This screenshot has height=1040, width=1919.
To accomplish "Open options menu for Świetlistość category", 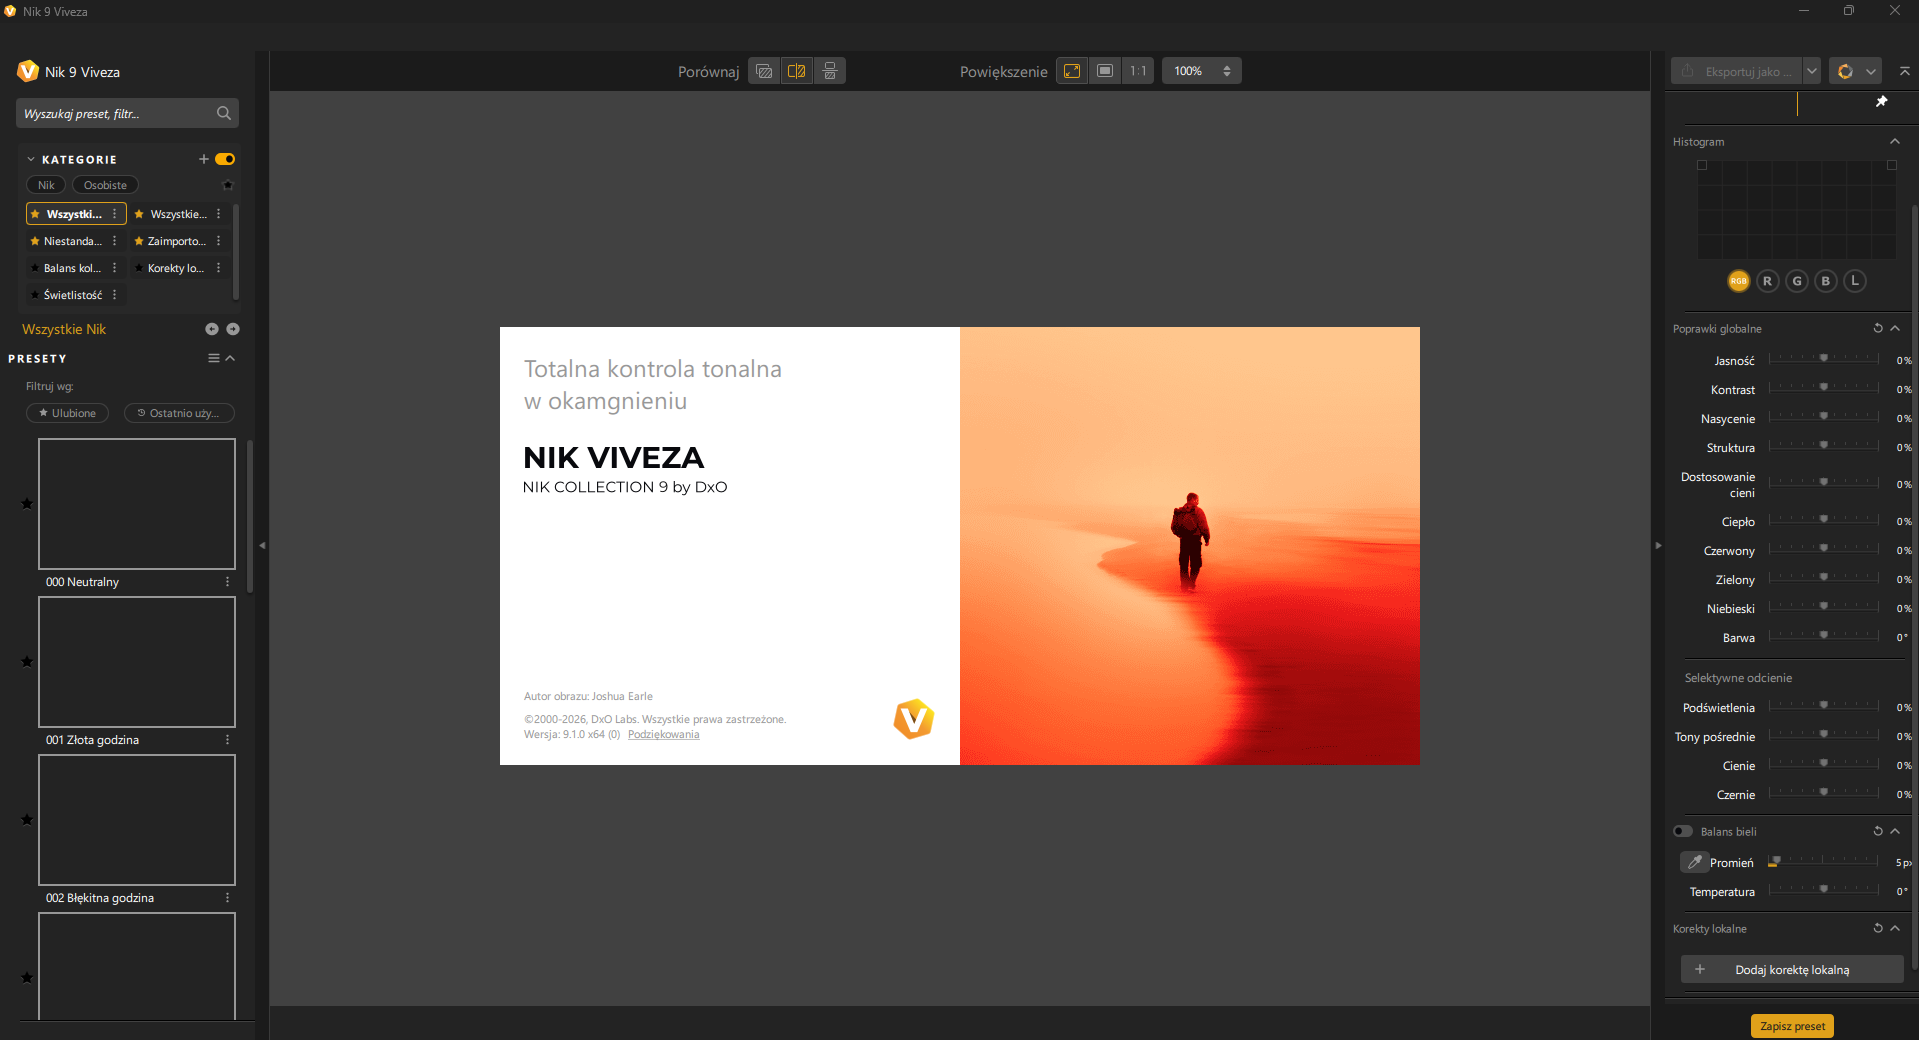I will pyautogui.click(x=115, y=295).
